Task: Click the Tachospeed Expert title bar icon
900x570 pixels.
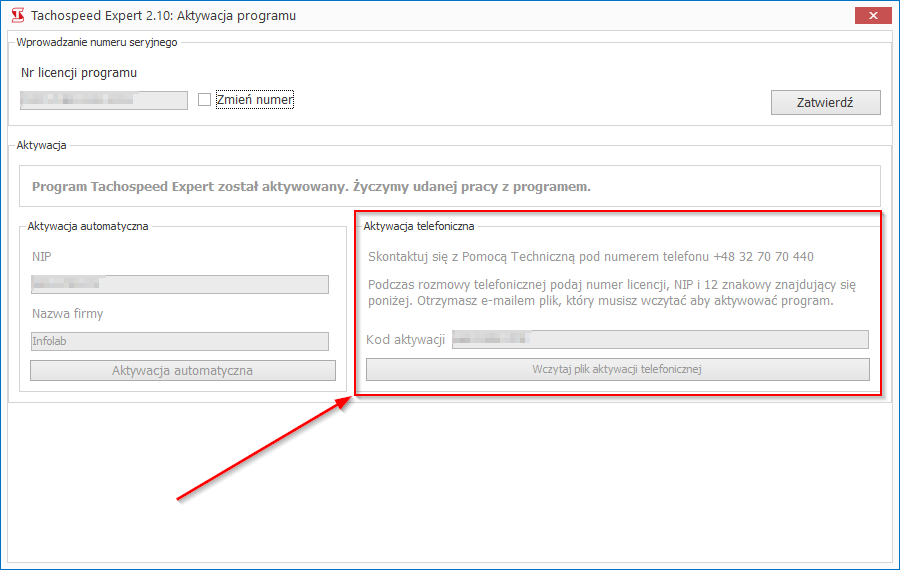Action: [18, 15]
